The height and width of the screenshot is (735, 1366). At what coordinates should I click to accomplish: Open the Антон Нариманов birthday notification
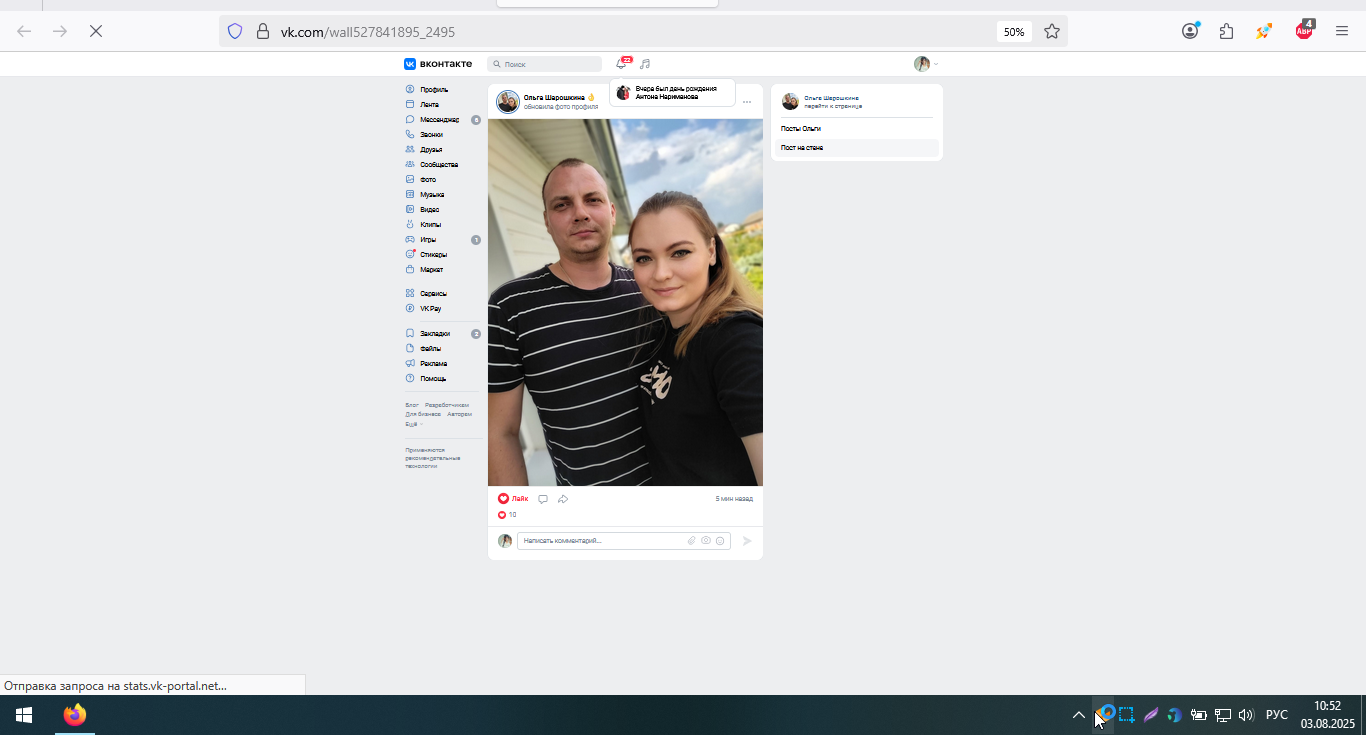tap(672, 93)
